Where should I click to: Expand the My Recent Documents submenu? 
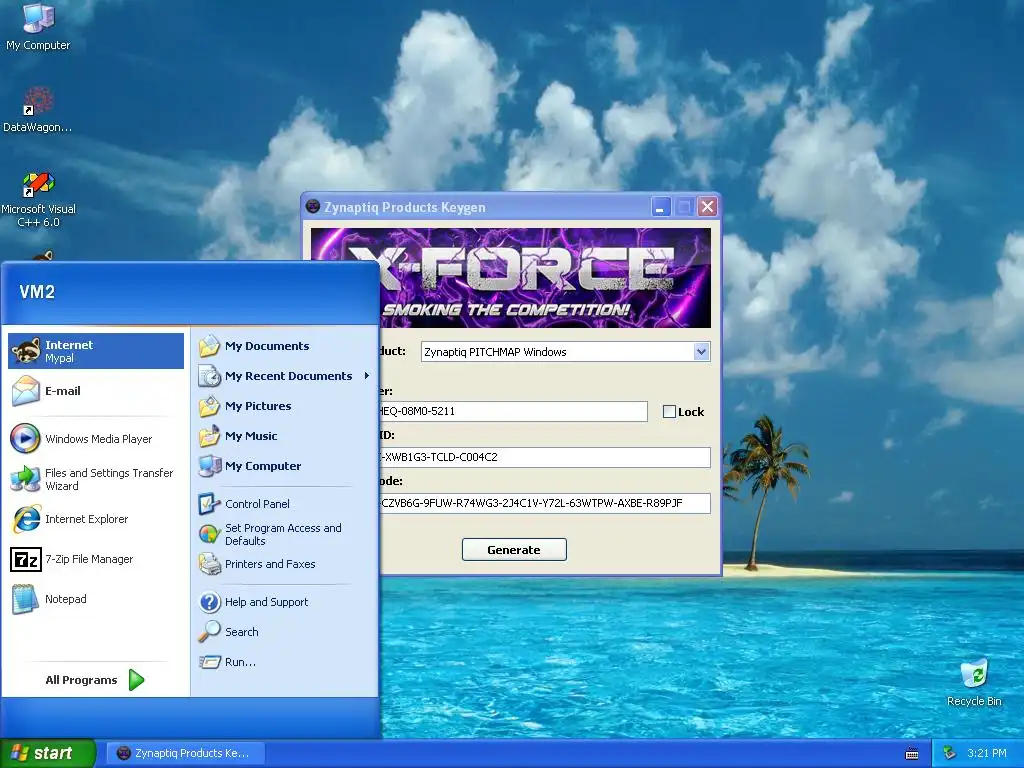coord(284,376)
